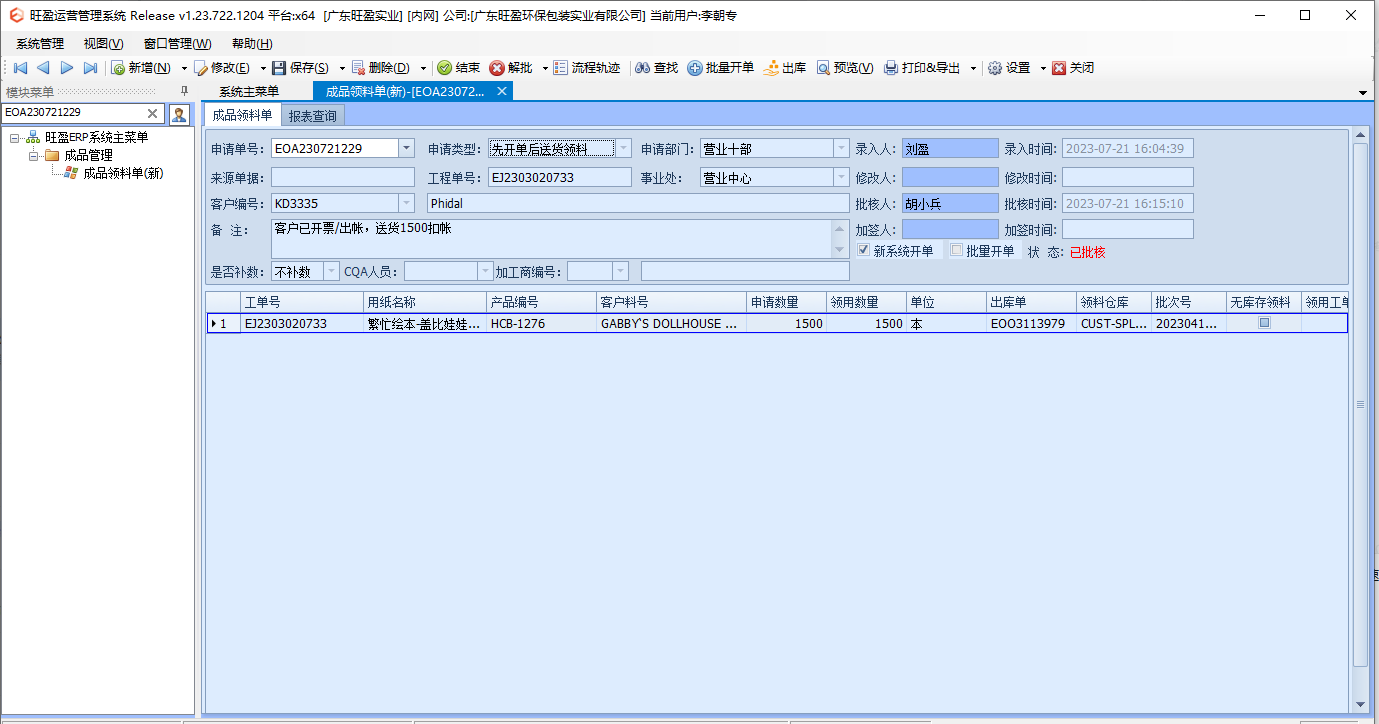Screen dimensions: 1379x724
Task: Click the 出库 stock-out icon
Action: tap(771, 68)
